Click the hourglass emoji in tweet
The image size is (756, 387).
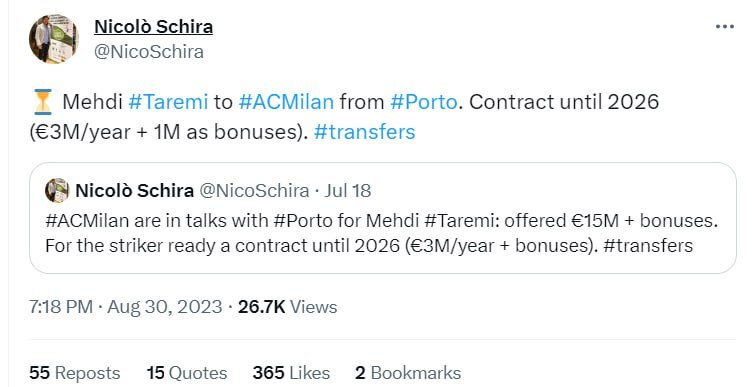pos(43,102)
